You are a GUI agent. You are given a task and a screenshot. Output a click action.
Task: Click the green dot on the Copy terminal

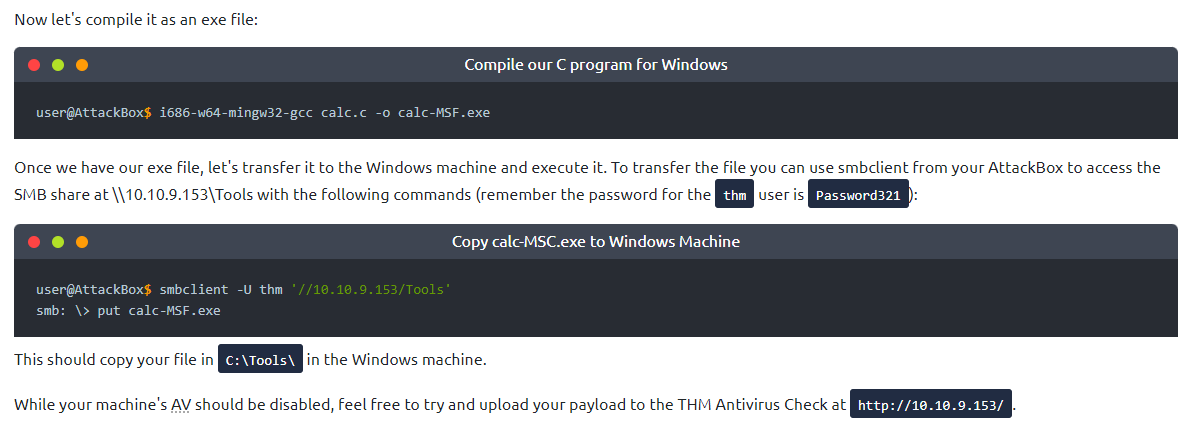pos(58,242)
